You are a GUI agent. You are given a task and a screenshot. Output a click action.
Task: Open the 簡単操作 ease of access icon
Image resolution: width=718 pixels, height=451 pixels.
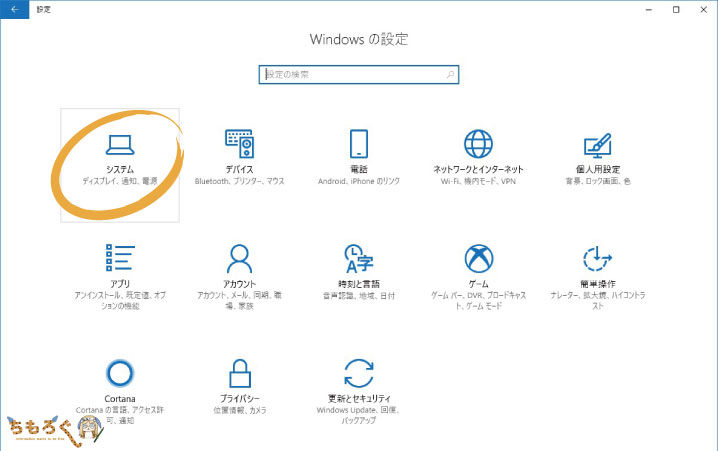598,259
